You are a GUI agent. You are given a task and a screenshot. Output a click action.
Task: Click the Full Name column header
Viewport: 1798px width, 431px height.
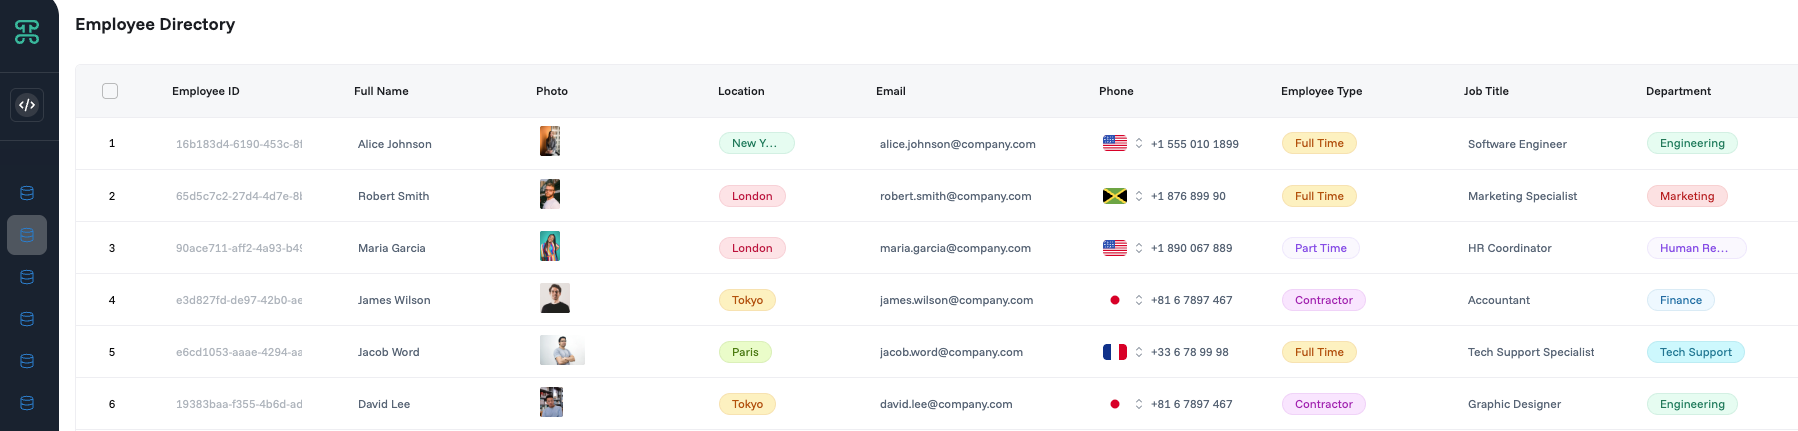[x=381, y=91]
